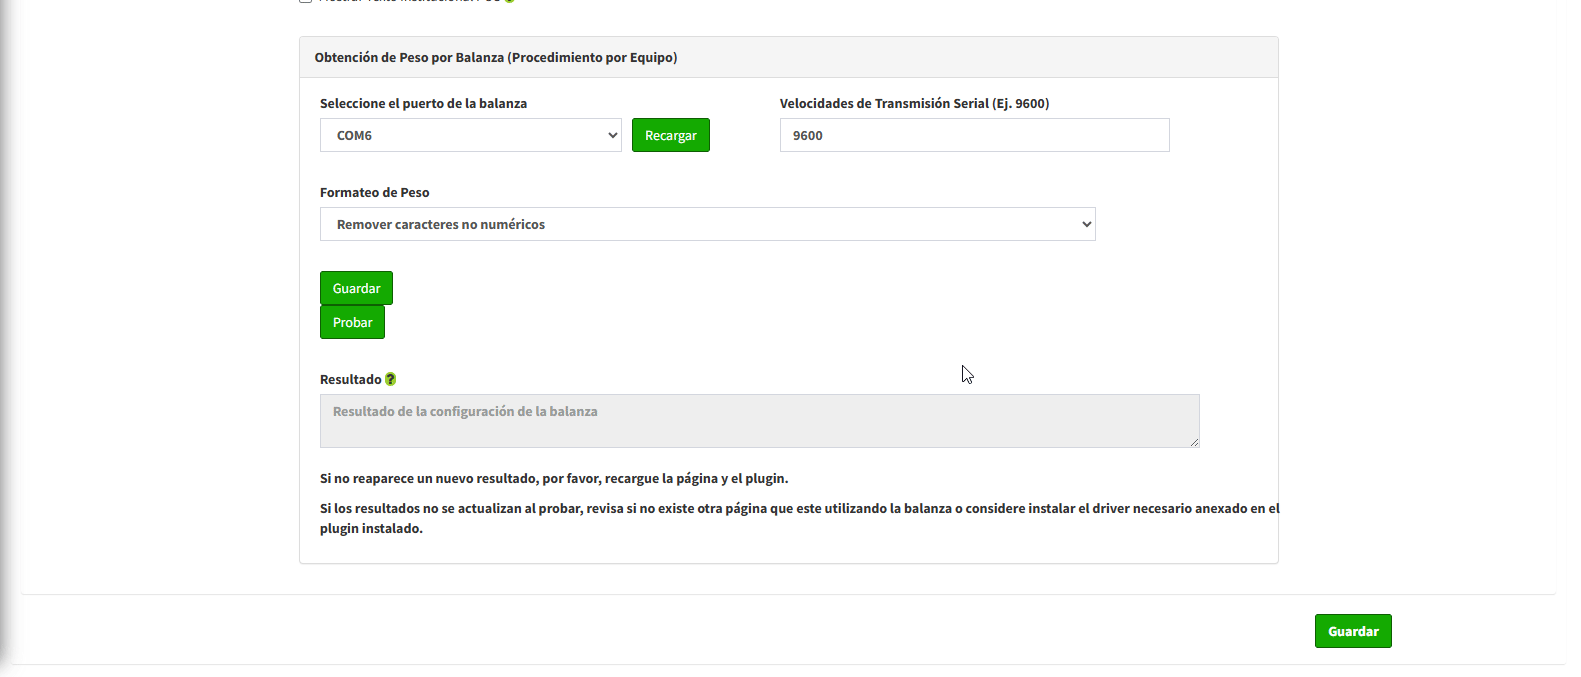The image size is (1581, 677).
Task: Click the Resultado label text
Action: point(350,379)
